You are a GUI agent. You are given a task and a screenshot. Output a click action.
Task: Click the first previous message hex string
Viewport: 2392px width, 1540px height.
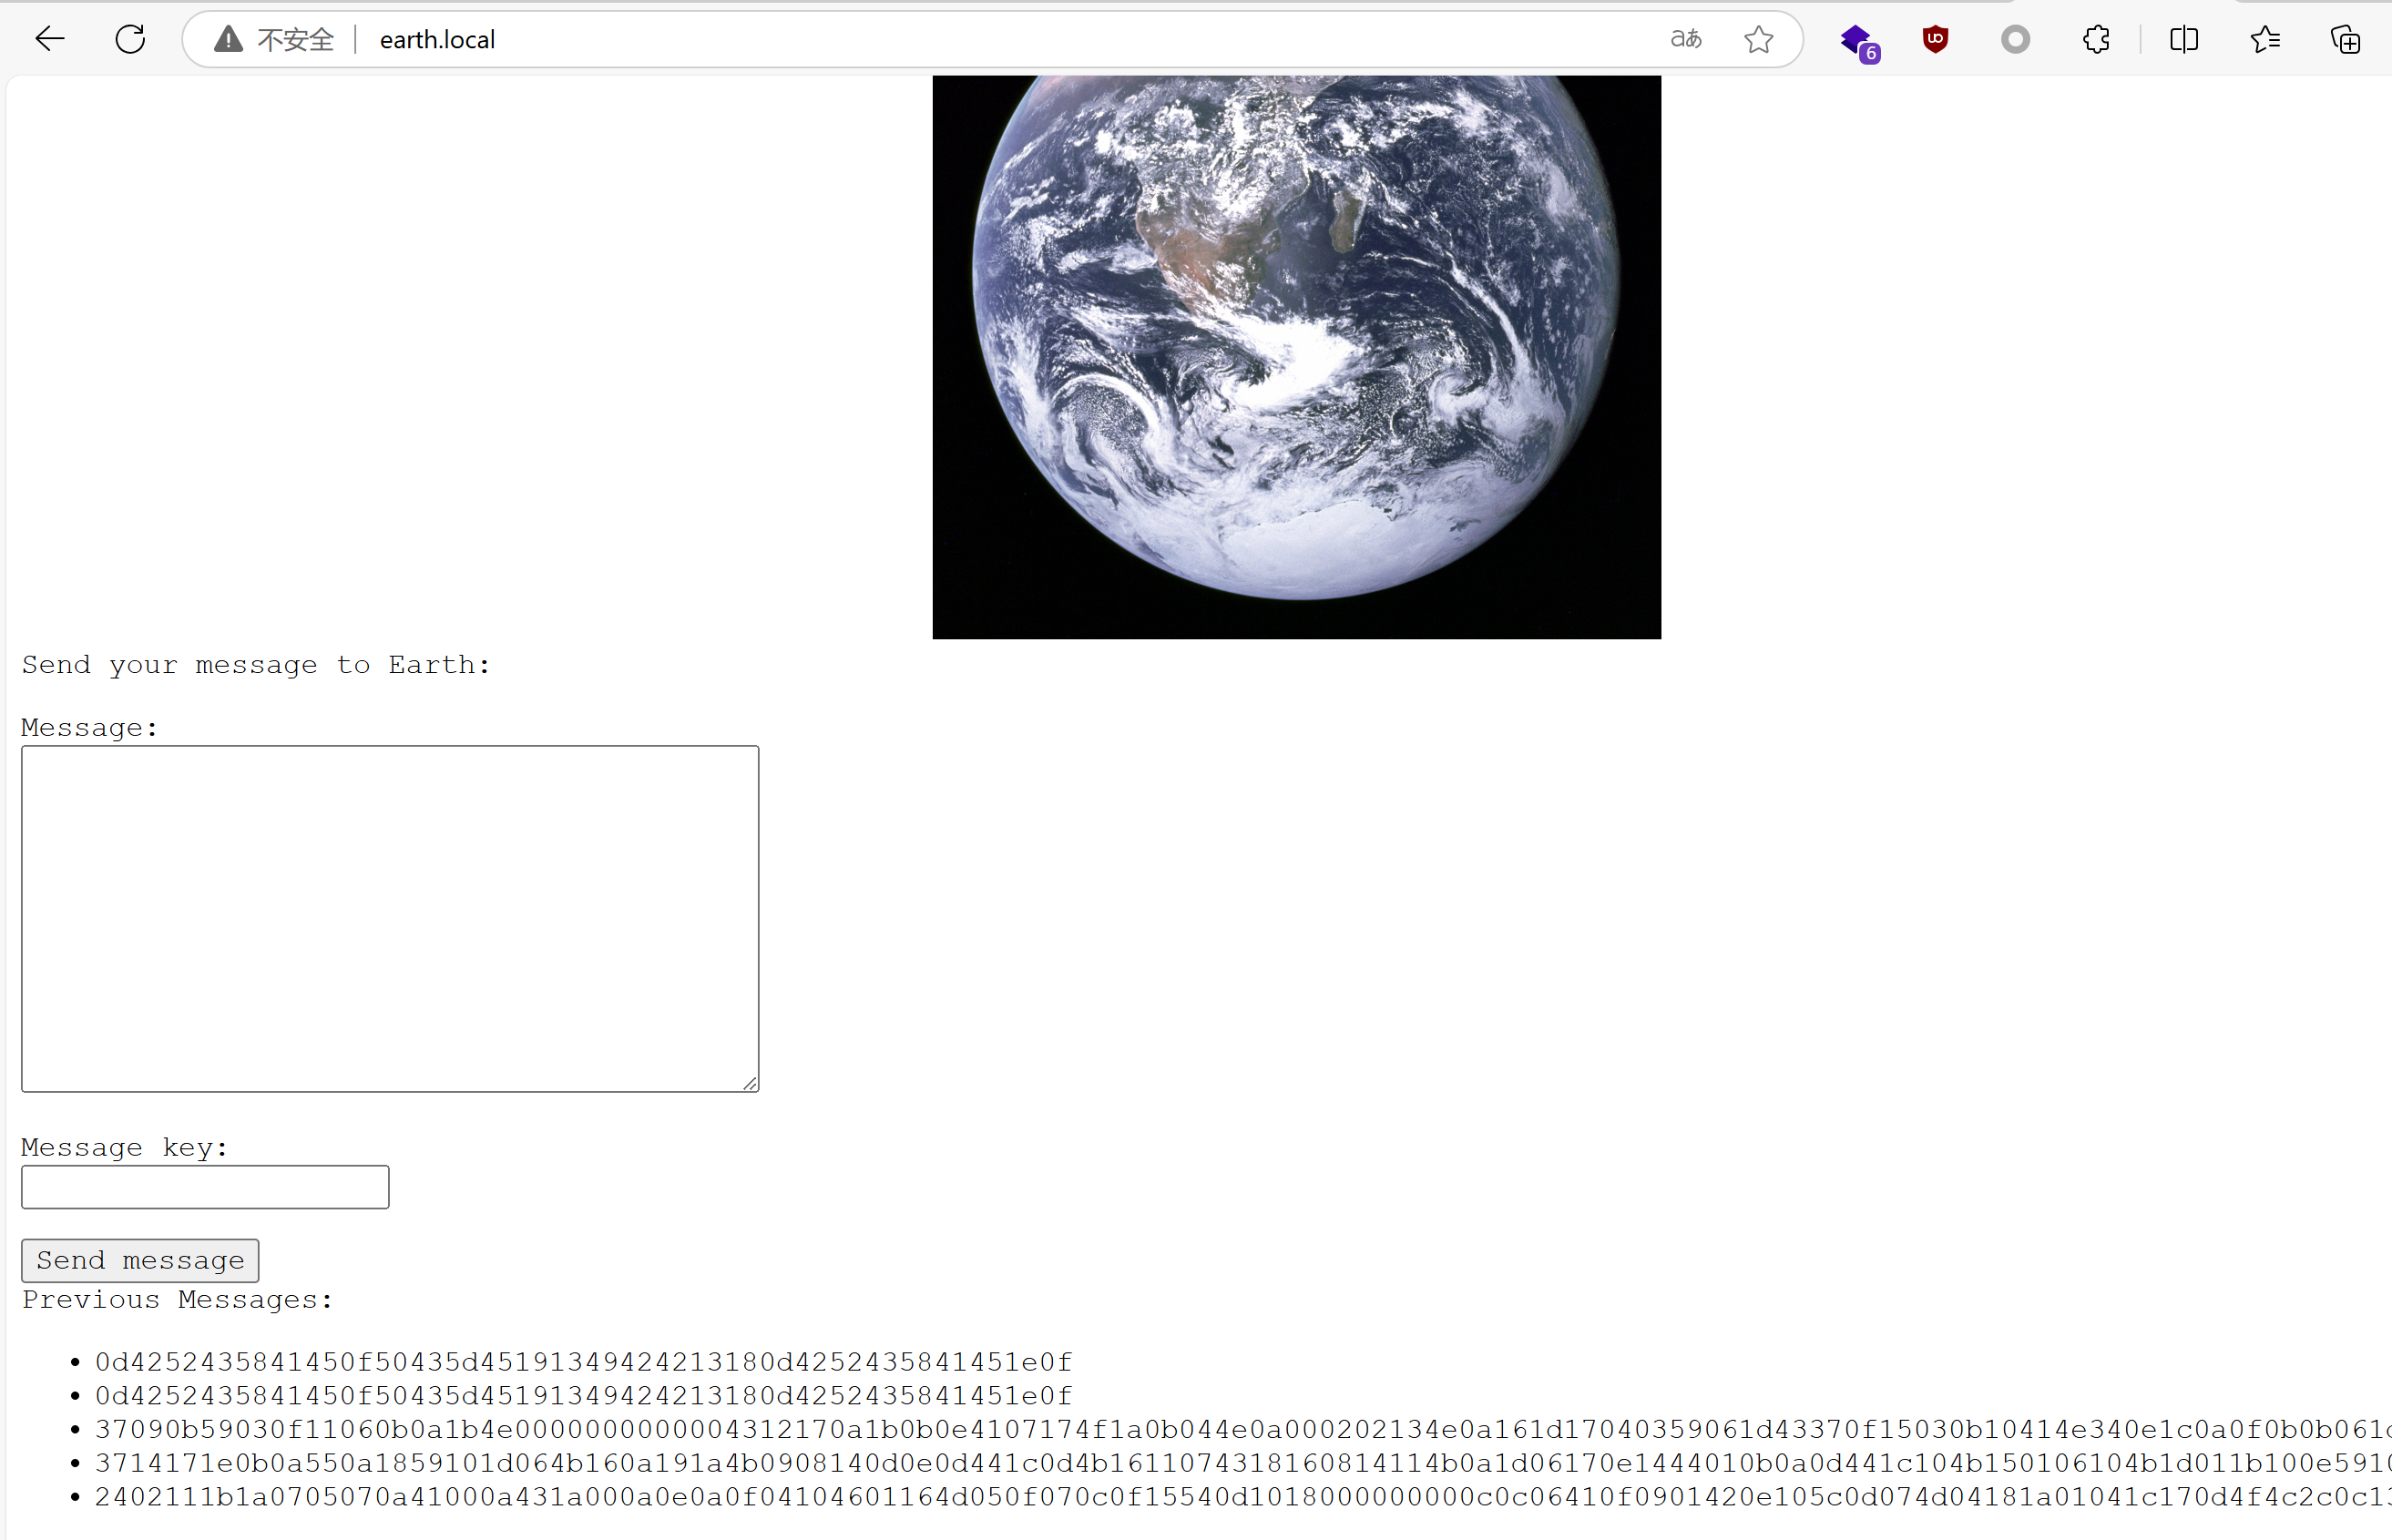pyautogui.click(x=583, y=1362)
